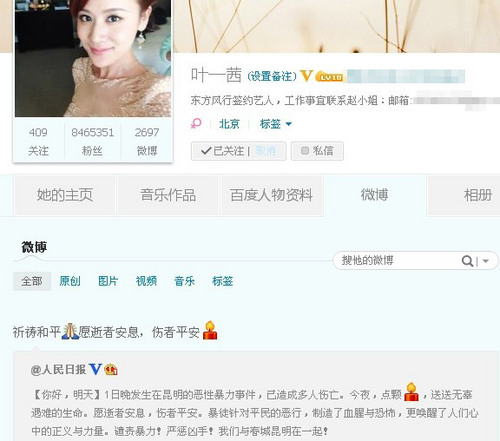Filter posts by 原创
The width and height of the screenshot is (500, 441).
pyautogui.click(x=70, y=281)
